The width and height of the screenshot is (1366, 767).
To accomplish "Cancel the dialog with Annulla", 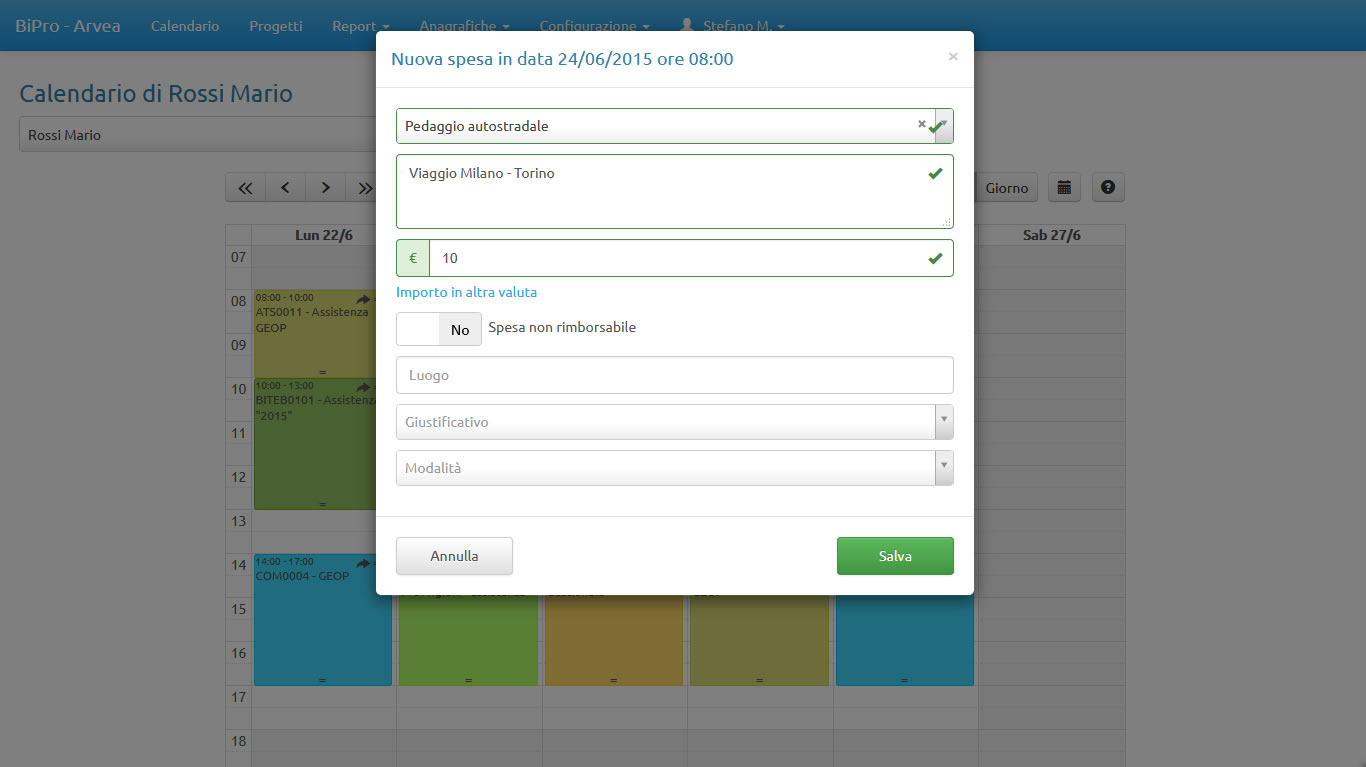I will (x=454, y=556).
